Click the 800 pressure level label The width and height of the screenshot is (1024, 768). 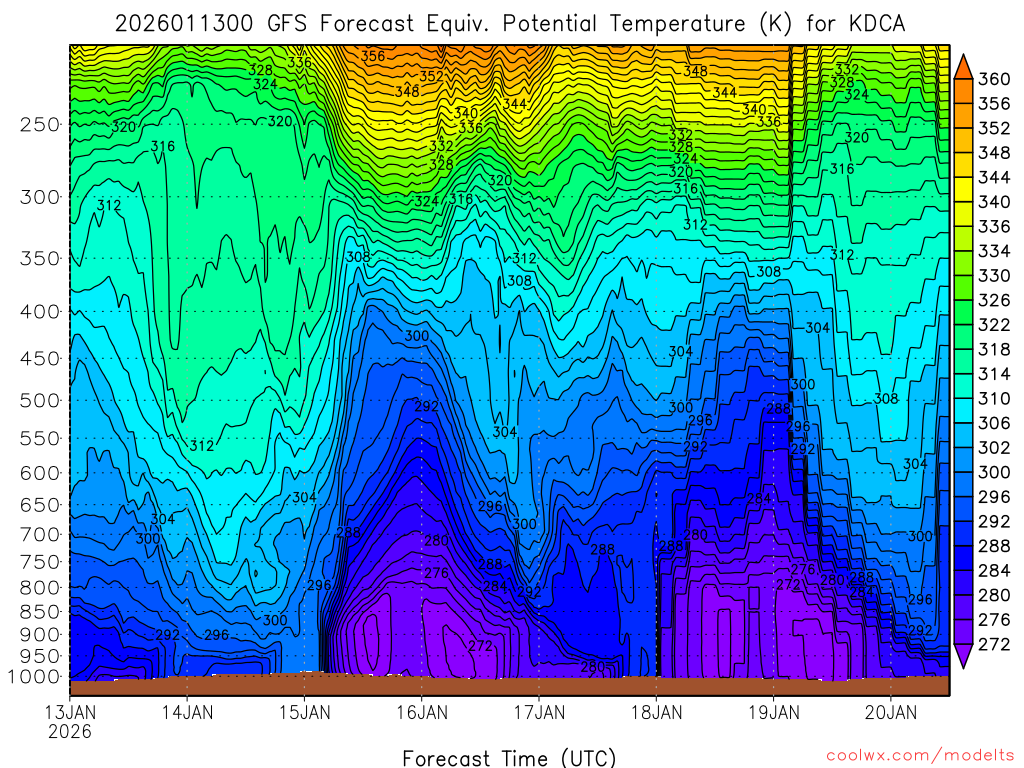40,587
